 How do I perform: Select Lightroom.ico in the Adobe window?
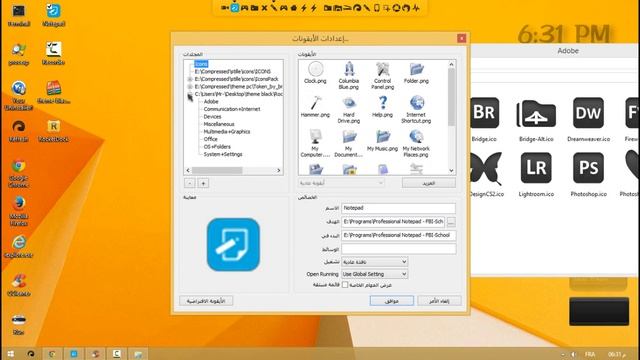click(536, 175)
